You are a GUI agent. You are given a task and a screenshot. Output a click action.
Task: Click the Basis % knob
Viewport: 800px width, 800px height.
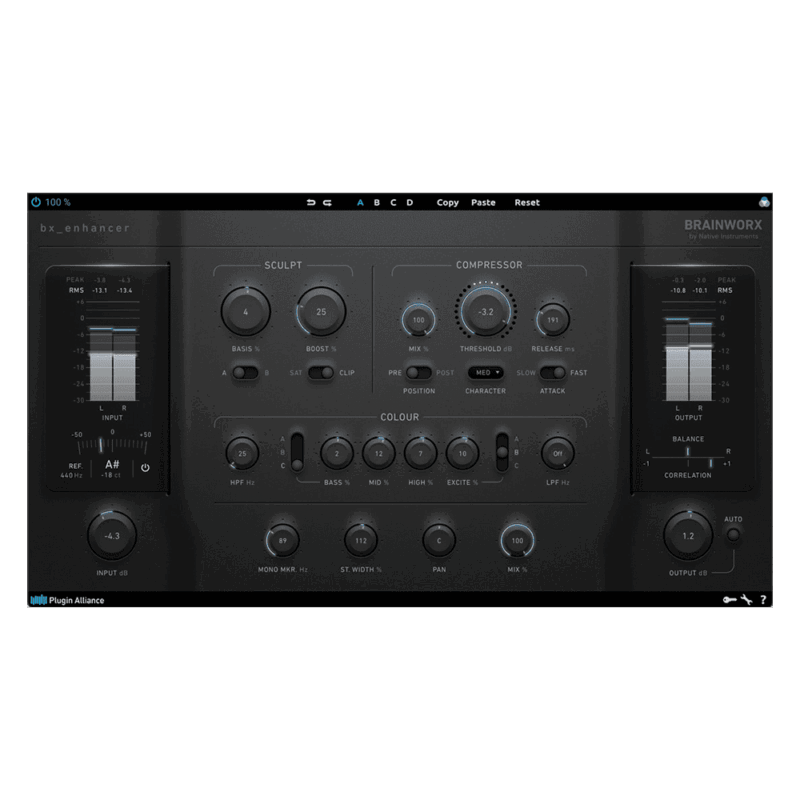[x=245, y=312]
